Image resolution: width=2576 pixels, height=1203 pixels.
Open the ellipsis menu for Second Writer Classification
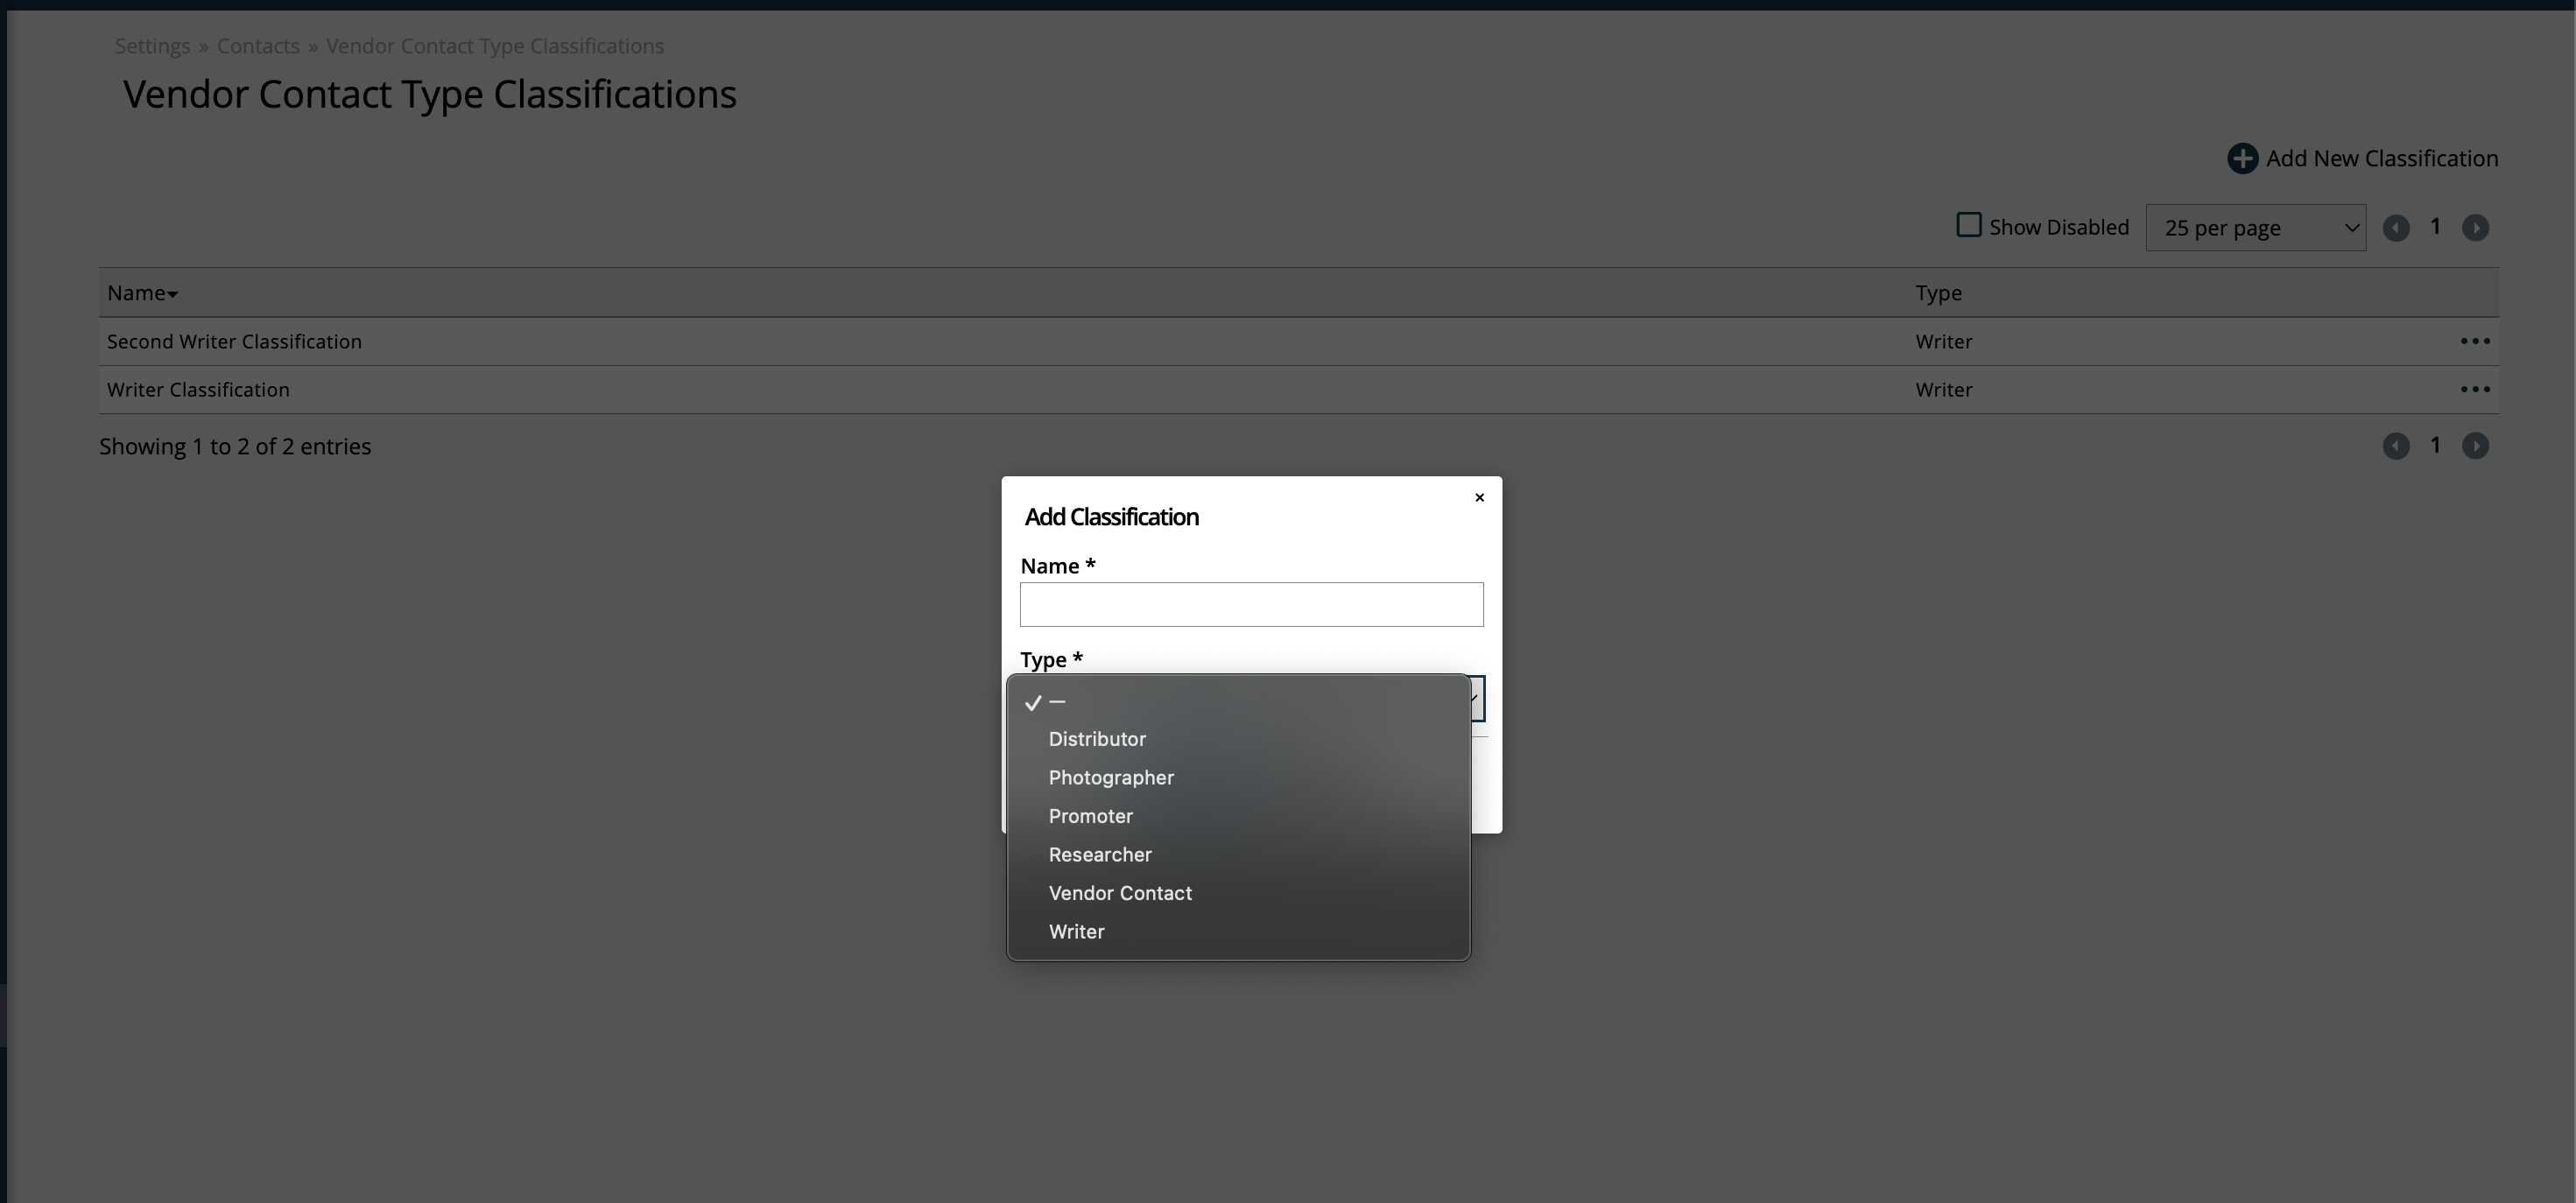(2475, 341)
